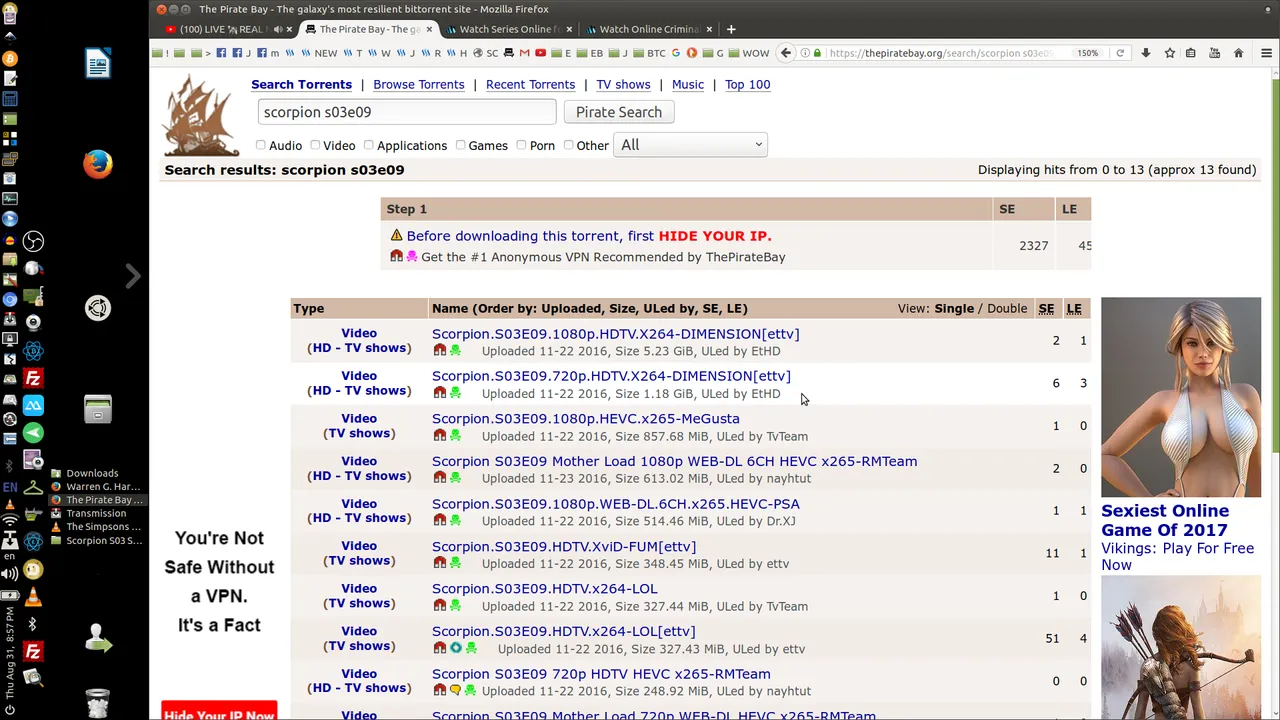The image size is (1280, 720).
Task: Open the BTC bookmark in toolbar
Action: pos(649,53)
